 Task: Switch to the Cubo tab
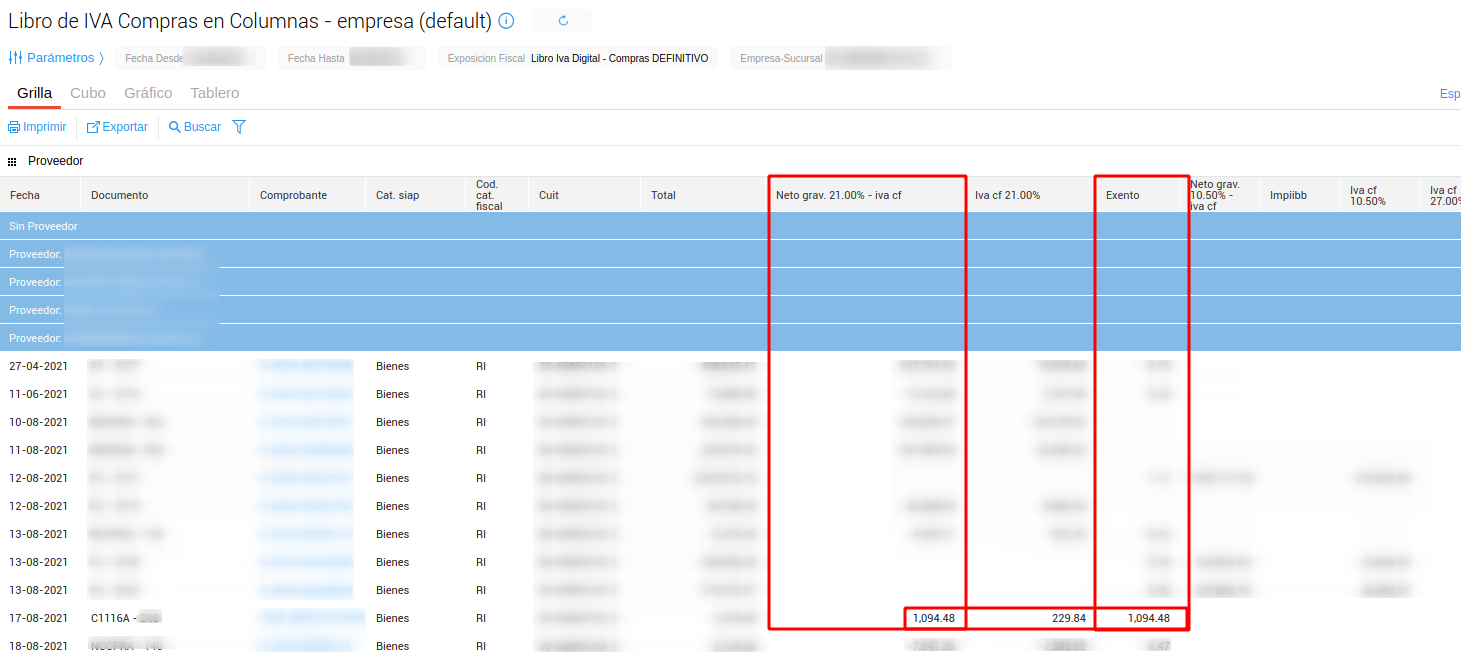click(x=88, y=93)
